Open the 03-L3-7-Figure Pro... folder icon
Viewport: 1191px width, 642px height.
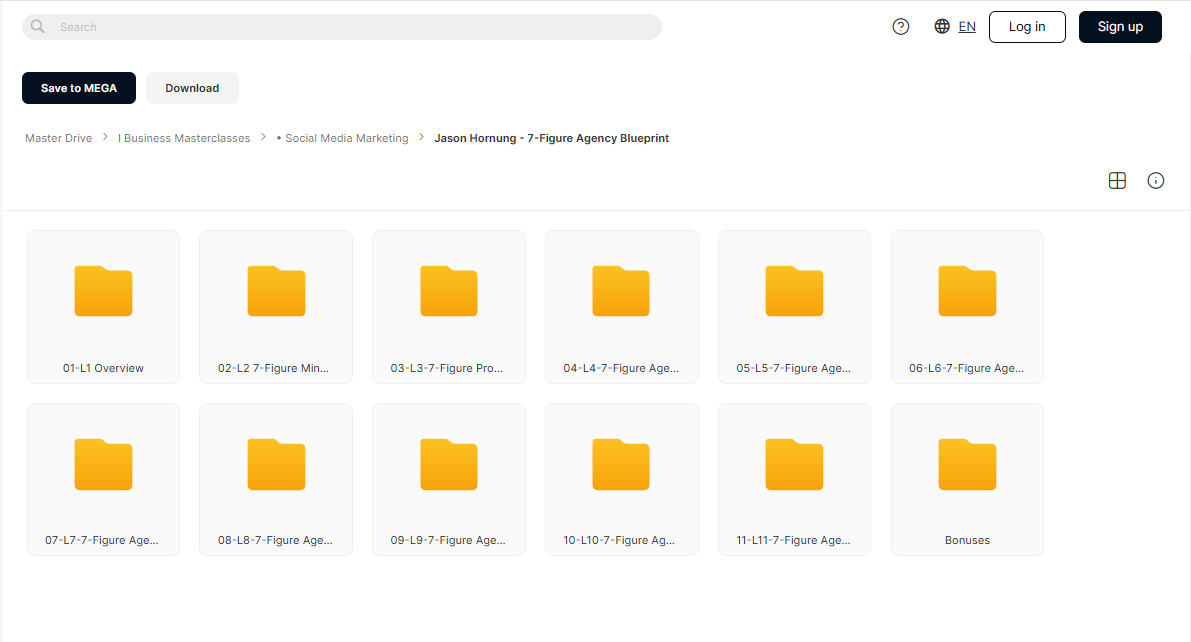[x=449, y=291]
